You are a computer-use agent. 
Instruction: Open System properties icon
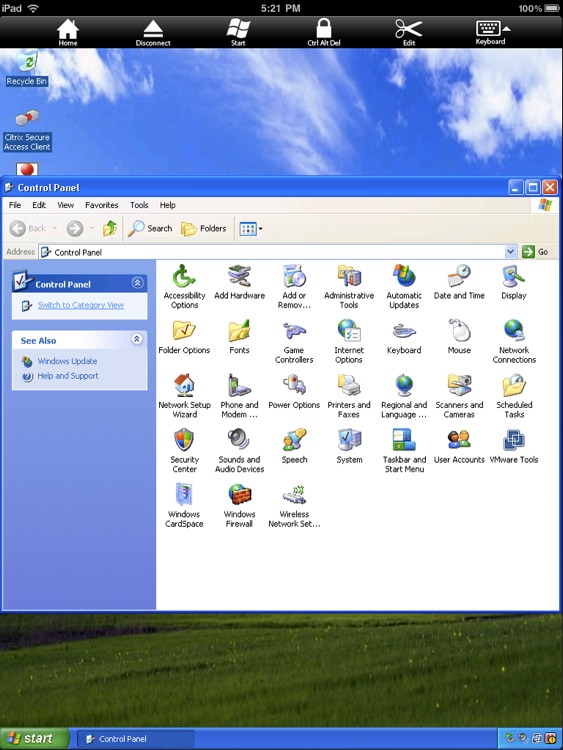(x=349, y=446)
